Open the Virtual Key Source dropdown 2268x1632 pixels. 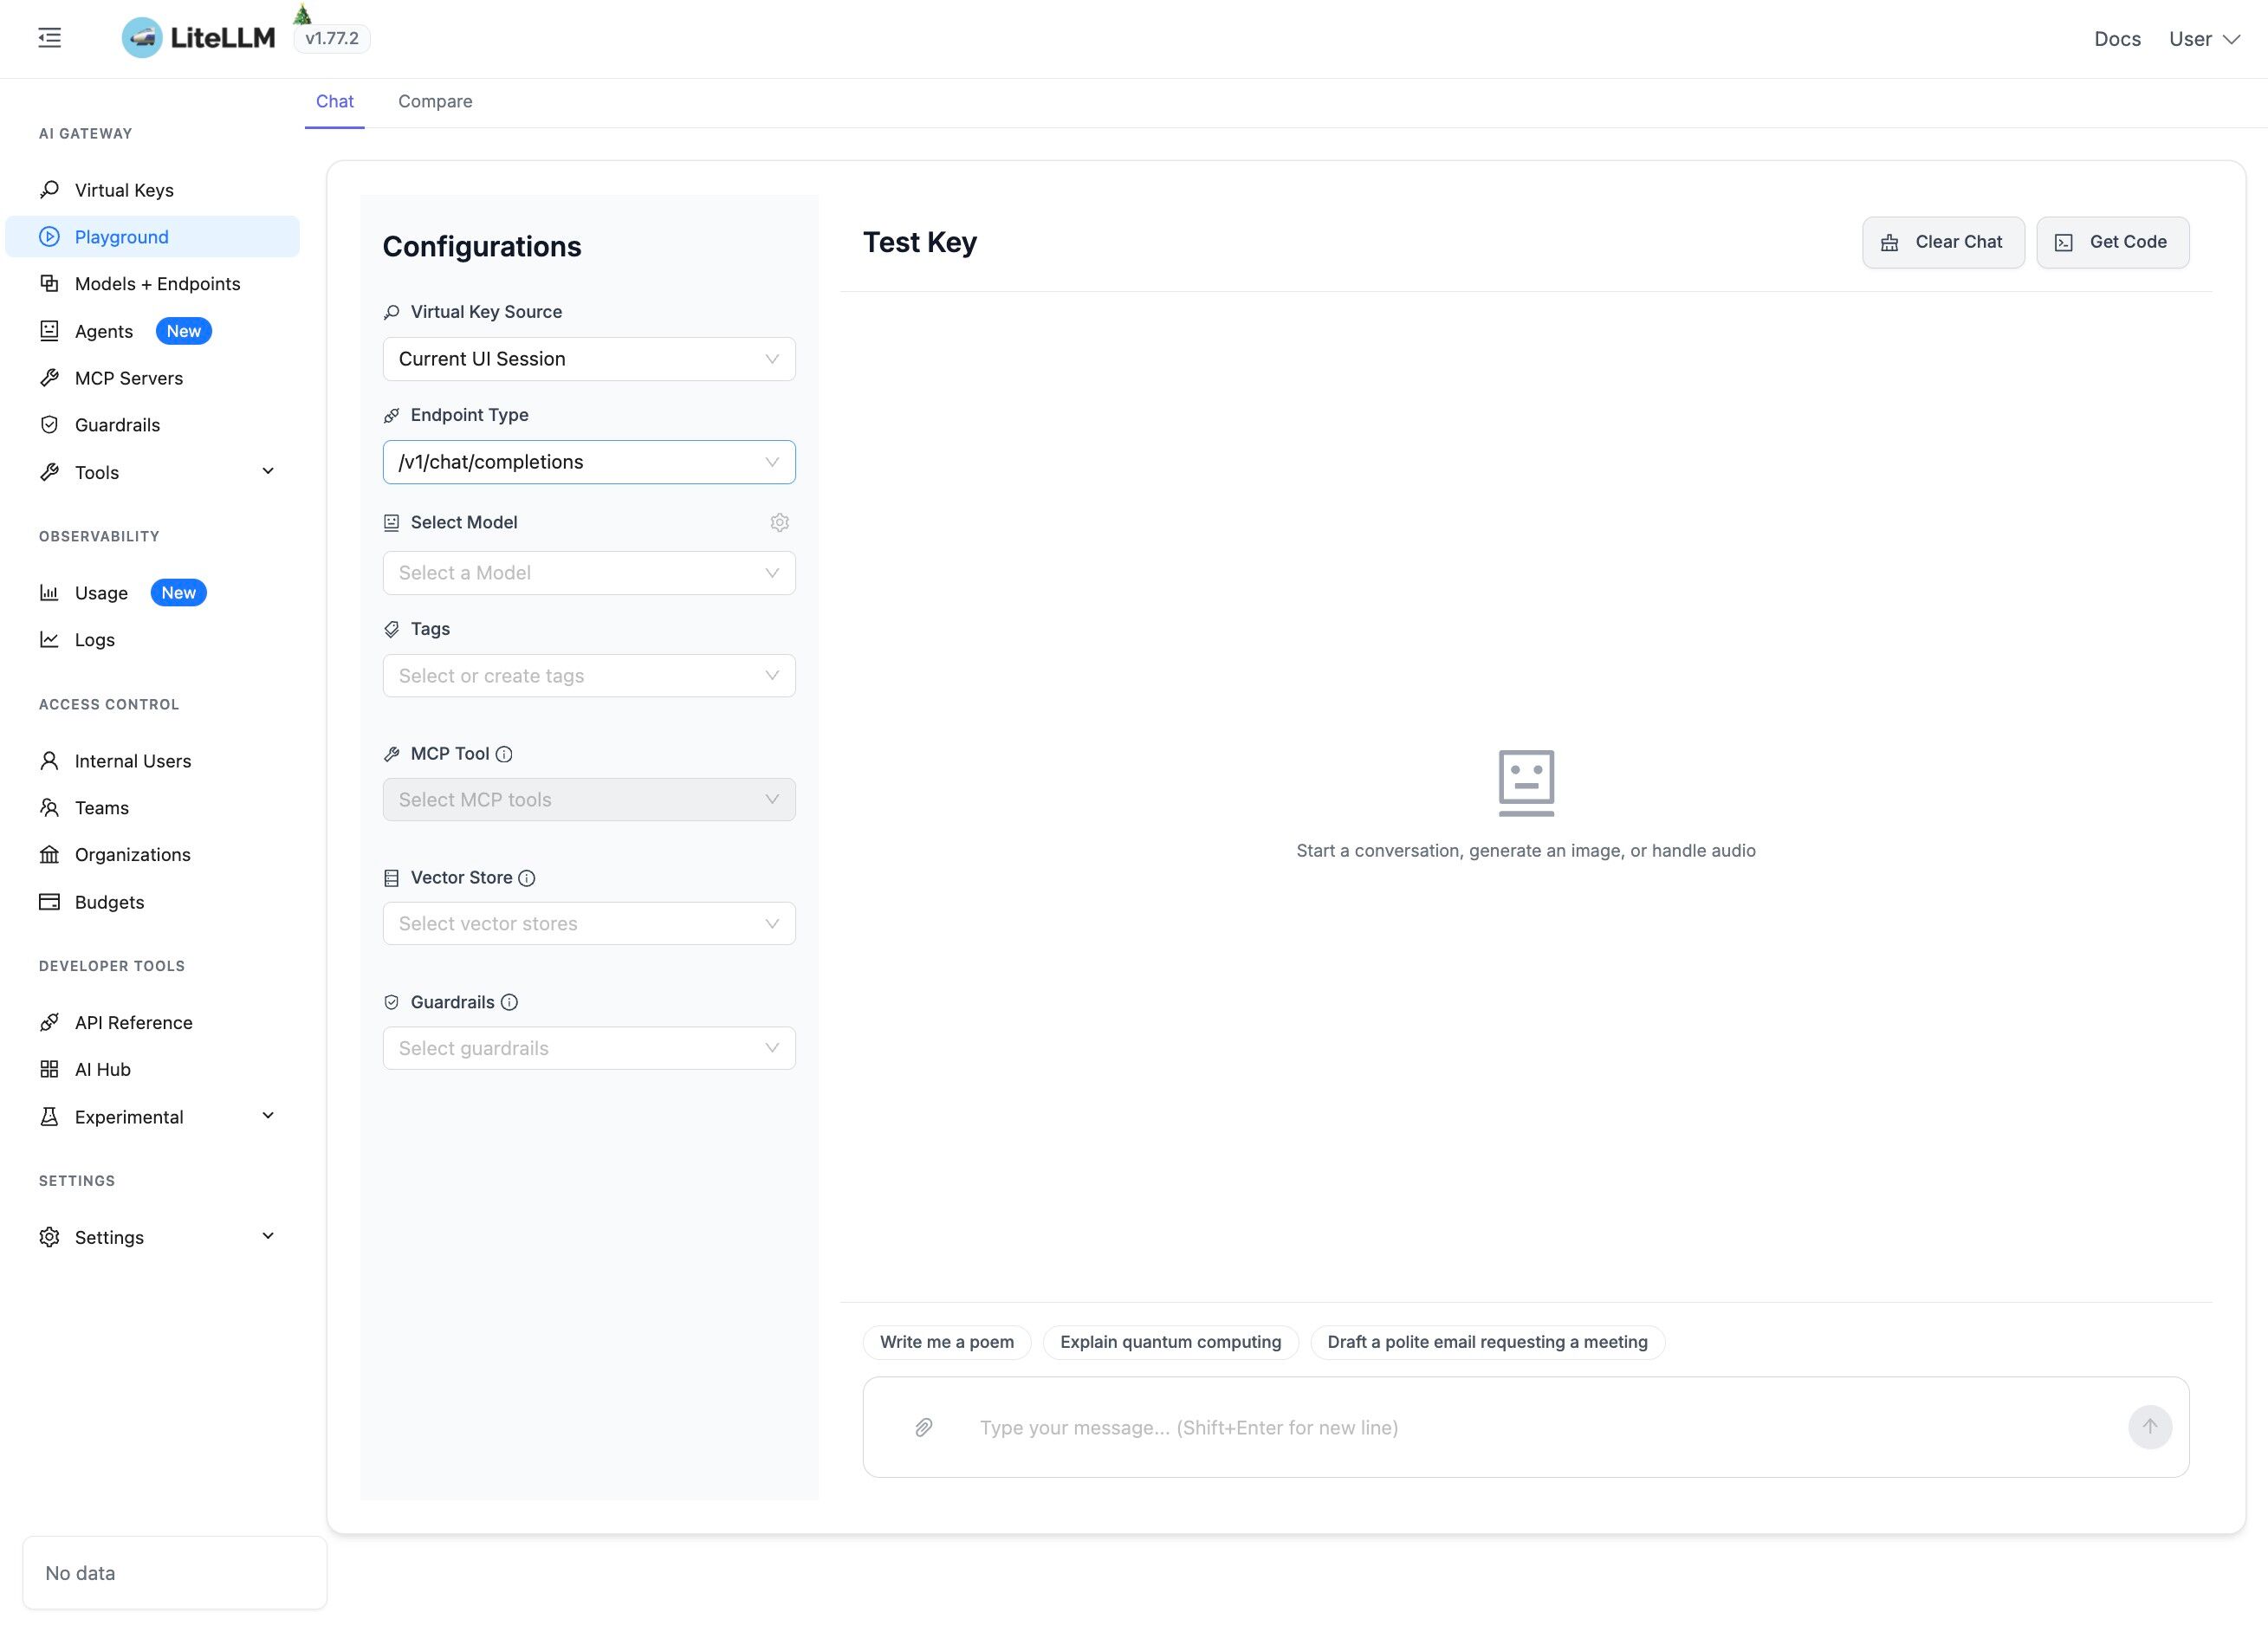(588, 358)
